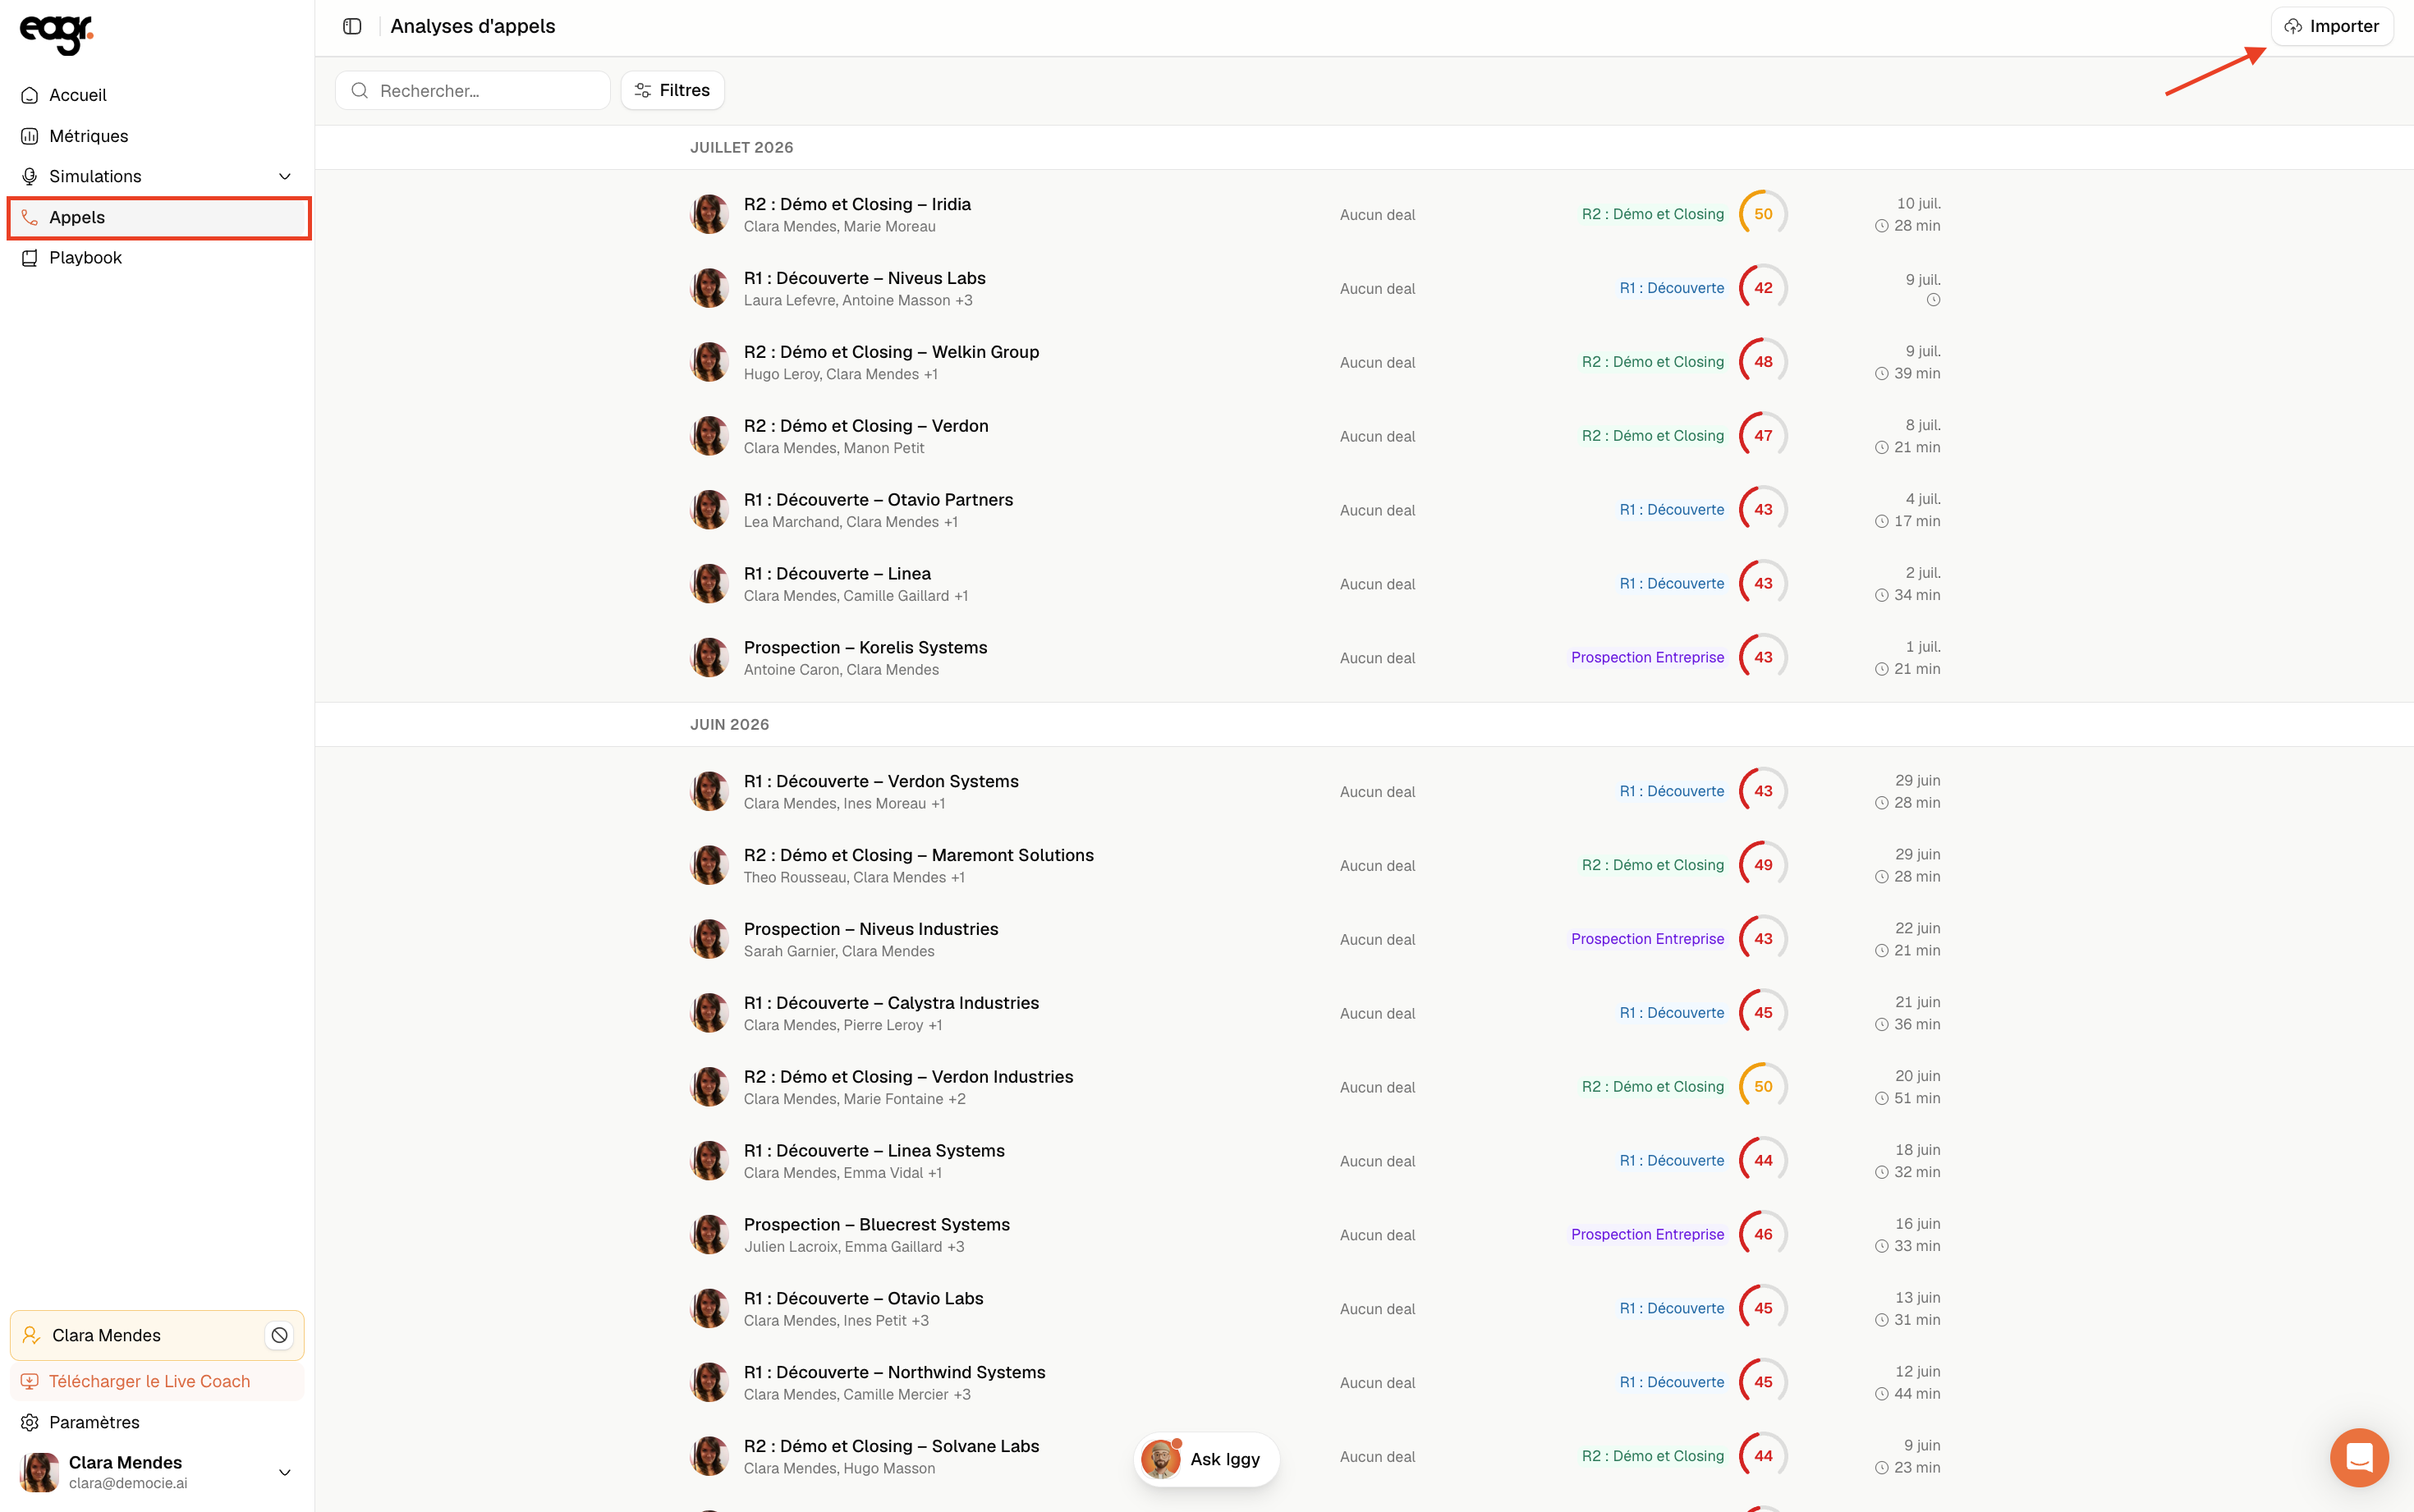
Task: Click R2 : Démo et Closing tag on Iridia row
Action: tap(1653, 214)
